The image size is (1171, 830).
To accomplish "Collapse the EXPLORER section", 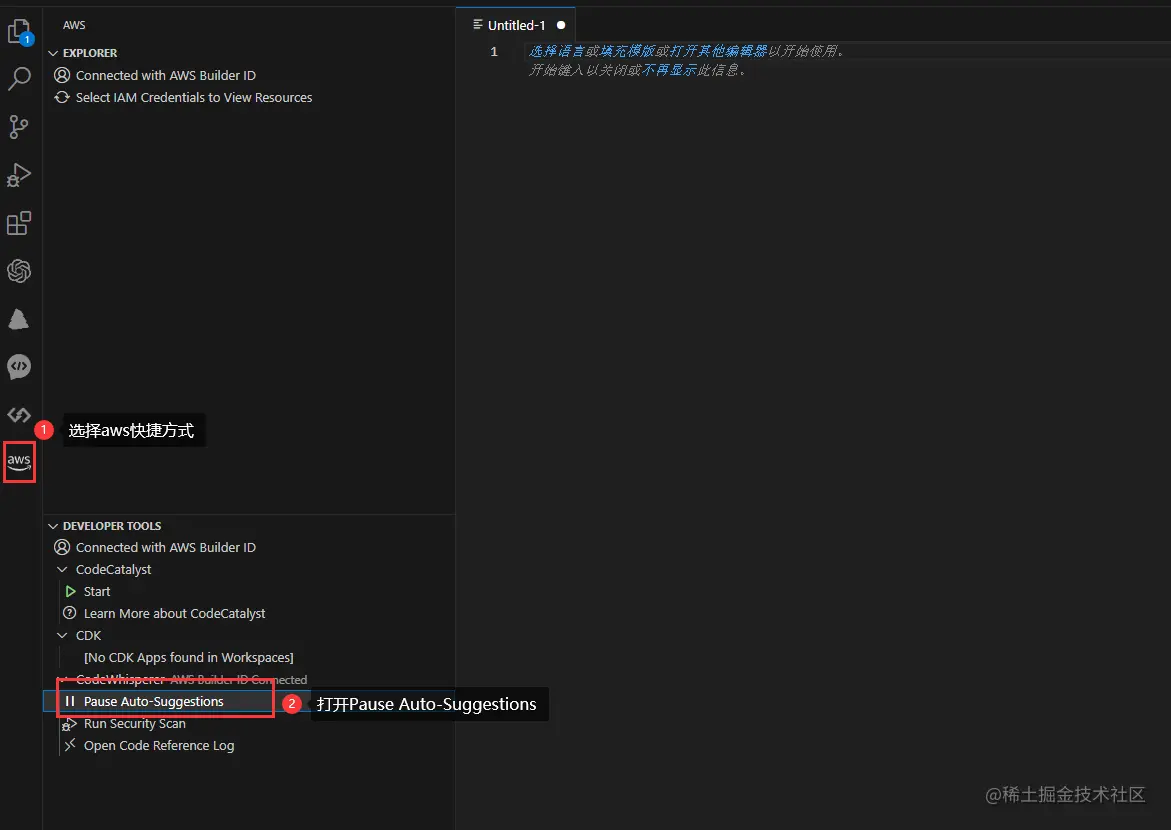I will click(53, 53).
